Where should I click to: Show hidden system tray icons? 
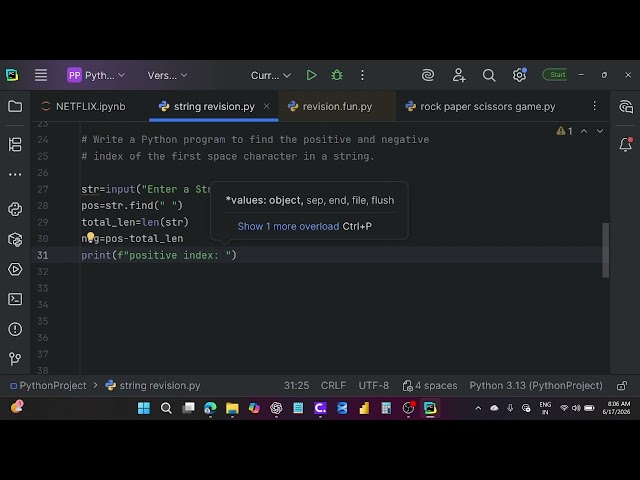point(478,408)
